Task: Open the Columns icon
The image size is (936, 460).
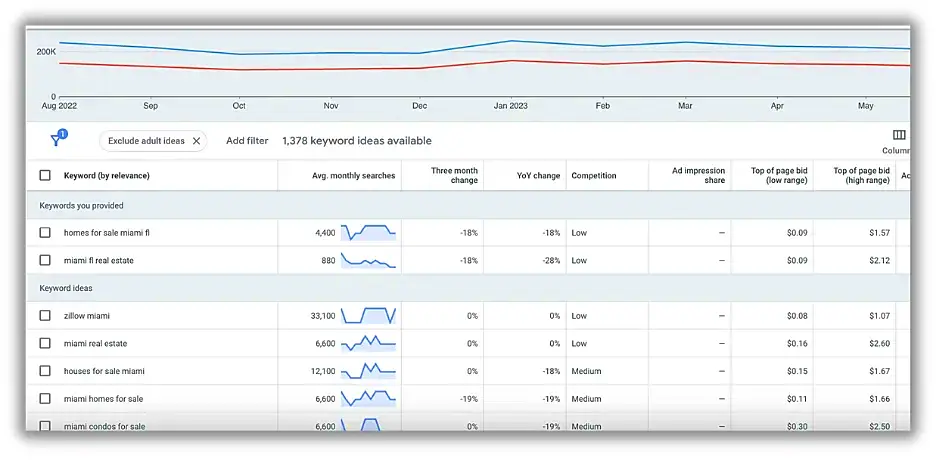Action: [899, 136]
